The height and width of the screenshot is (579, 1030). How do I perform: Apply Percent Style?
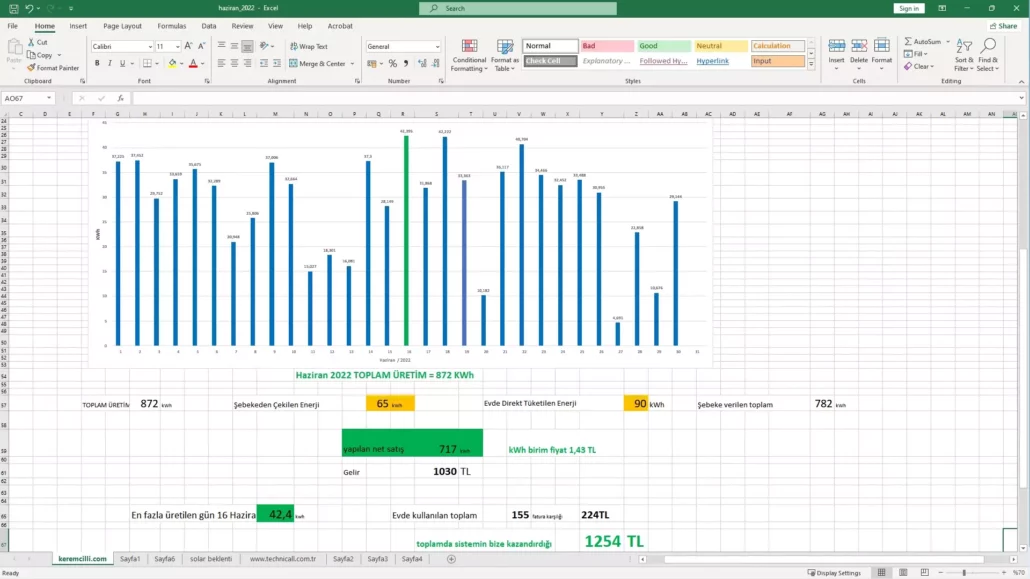point(393,64)
